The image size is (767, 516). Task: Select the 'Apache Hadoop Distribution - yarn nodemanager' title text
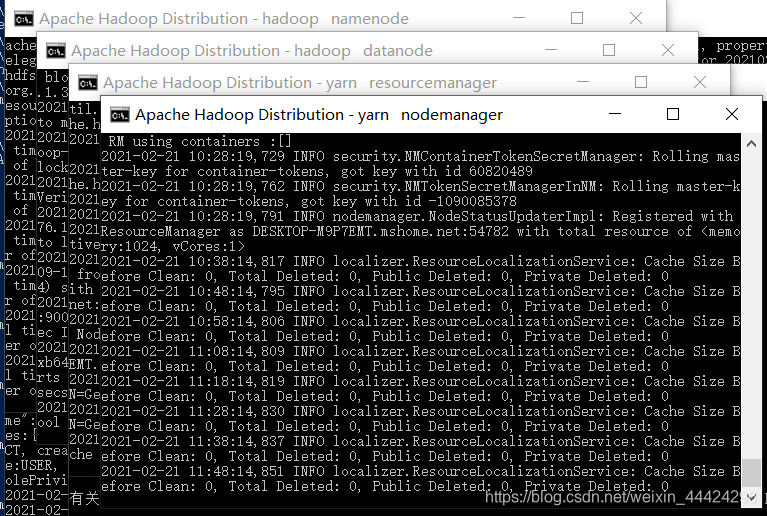[x=319, y=115]
